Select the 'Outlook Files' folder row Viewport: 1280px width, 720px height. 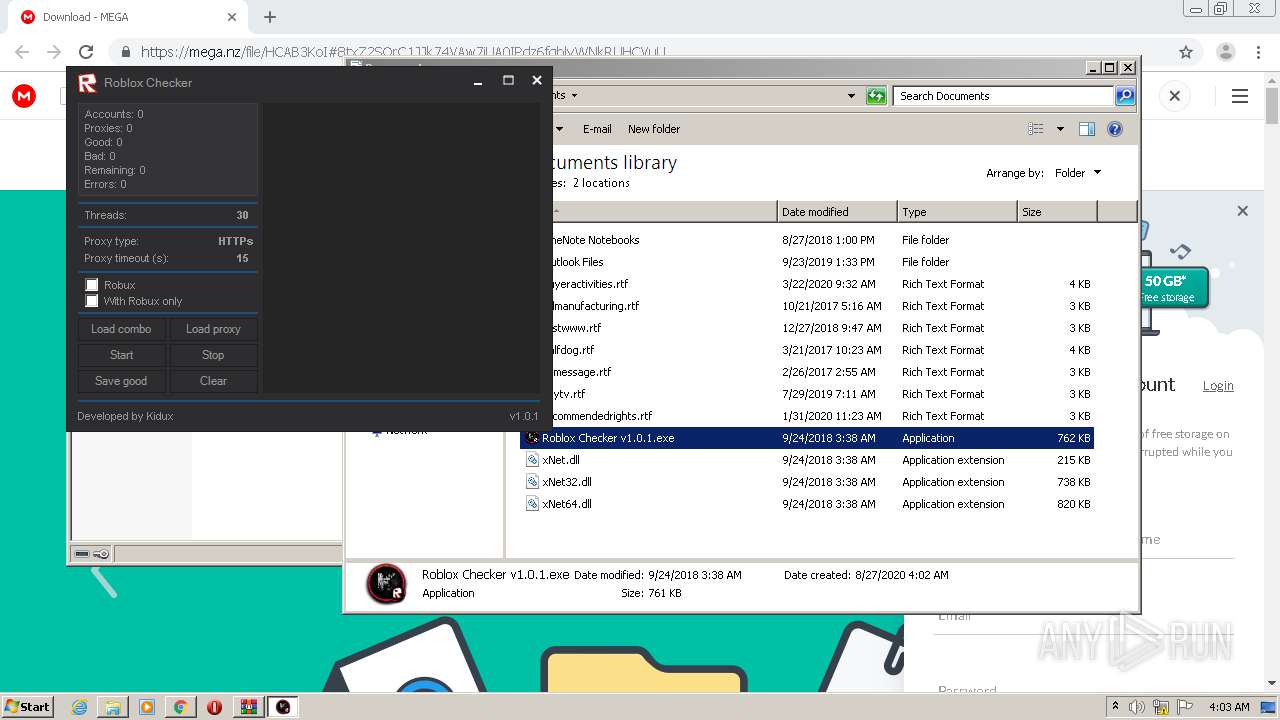pyautogui.click(x=807, y=262)
